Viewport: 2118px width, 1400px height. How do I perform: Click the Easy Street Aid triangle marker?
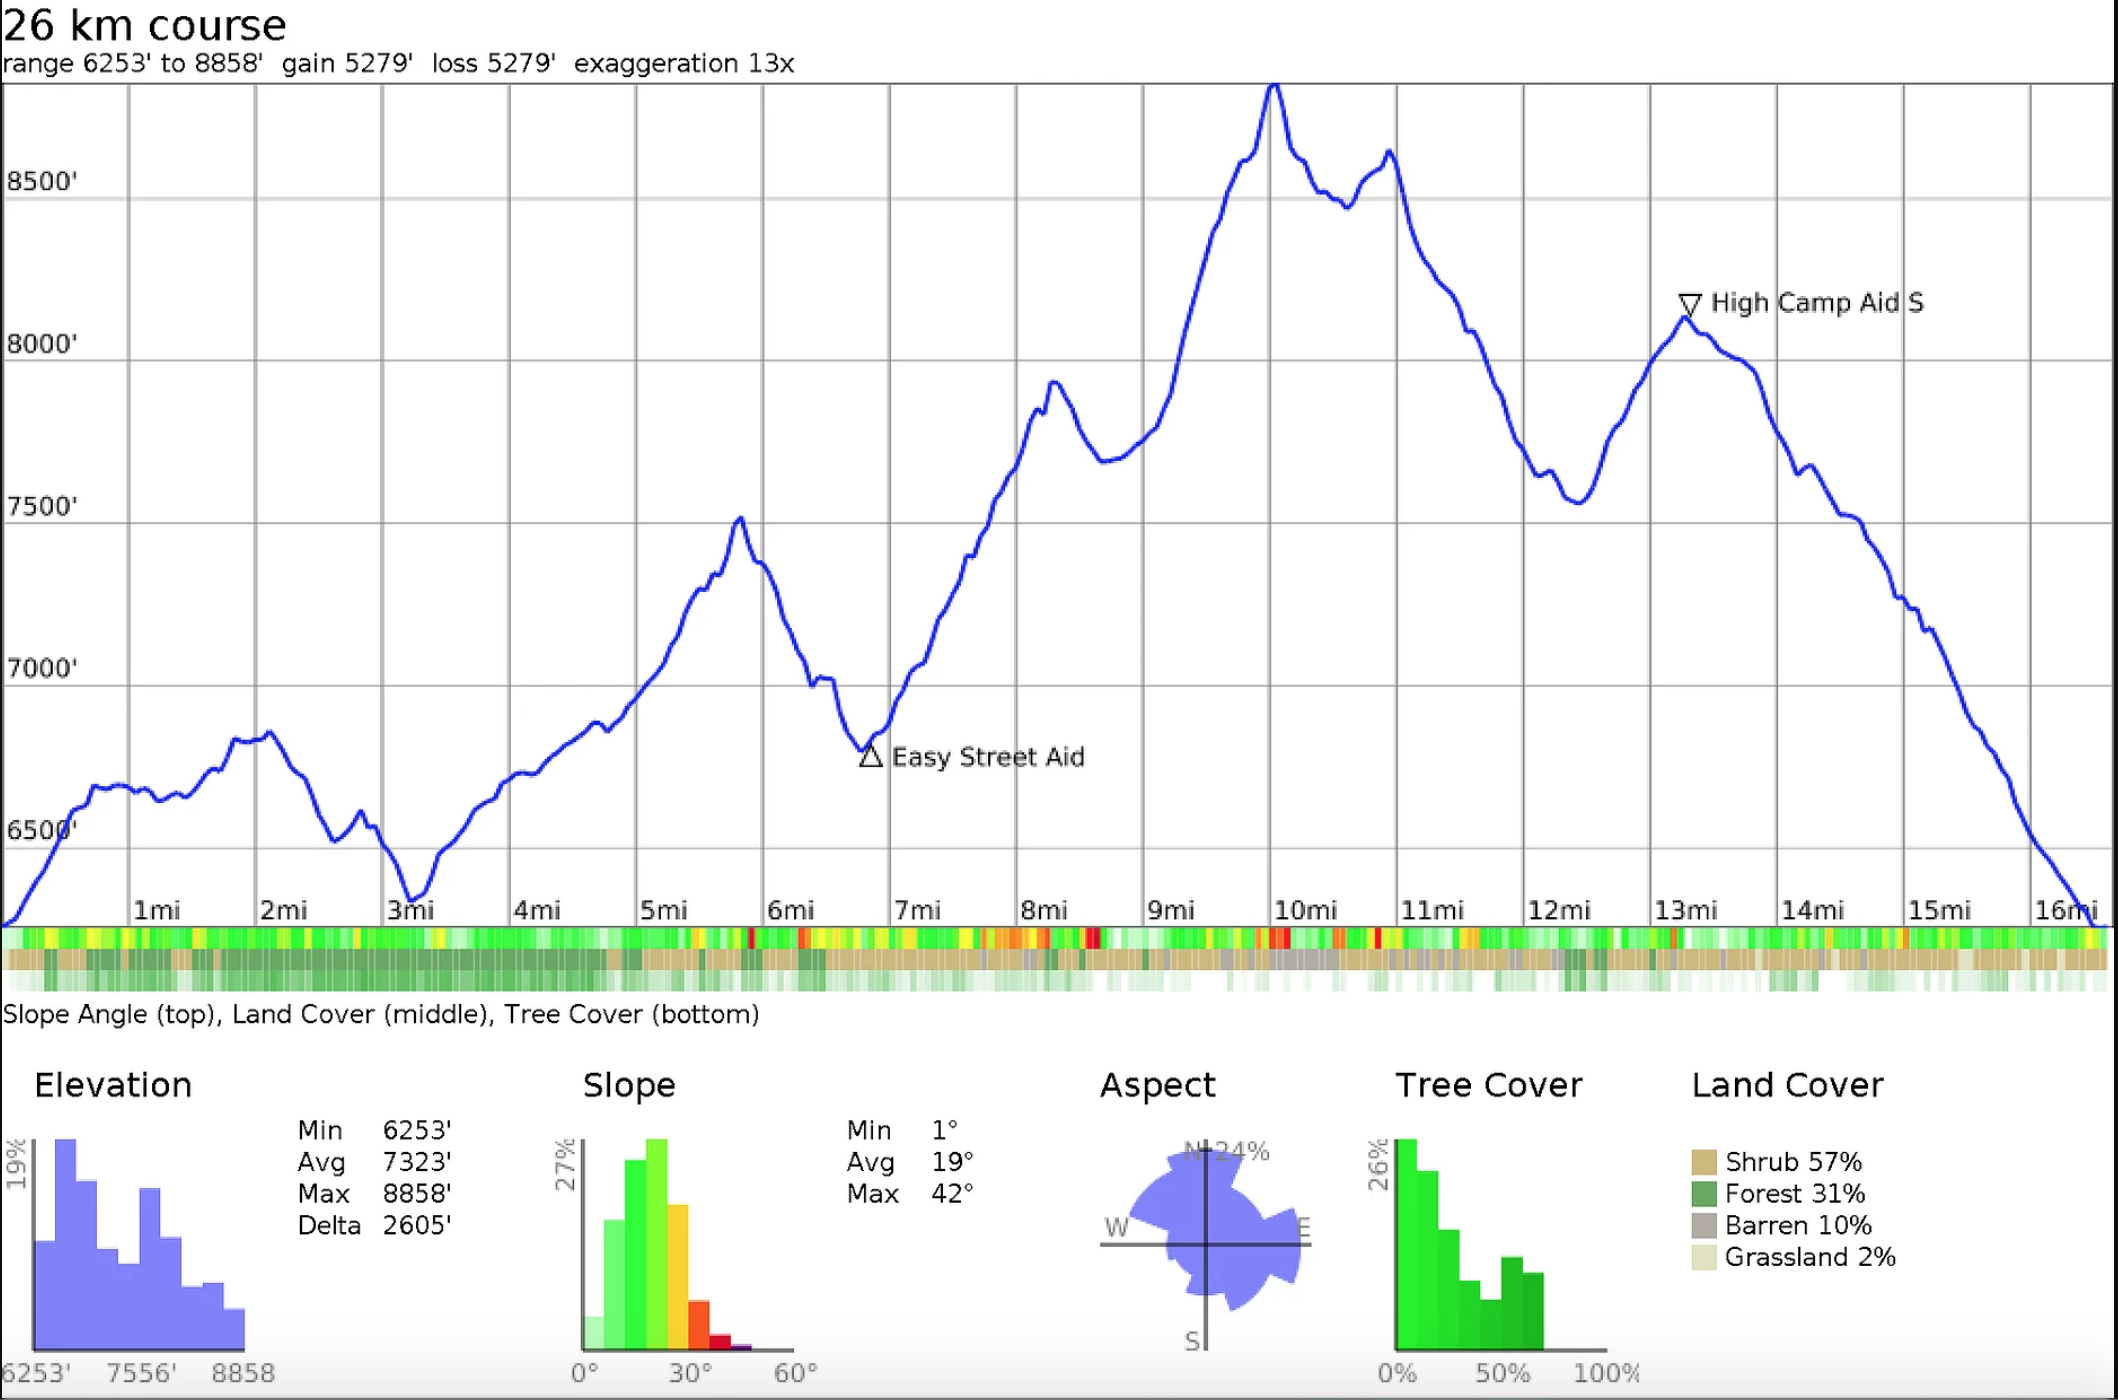[x=871, y=757]
